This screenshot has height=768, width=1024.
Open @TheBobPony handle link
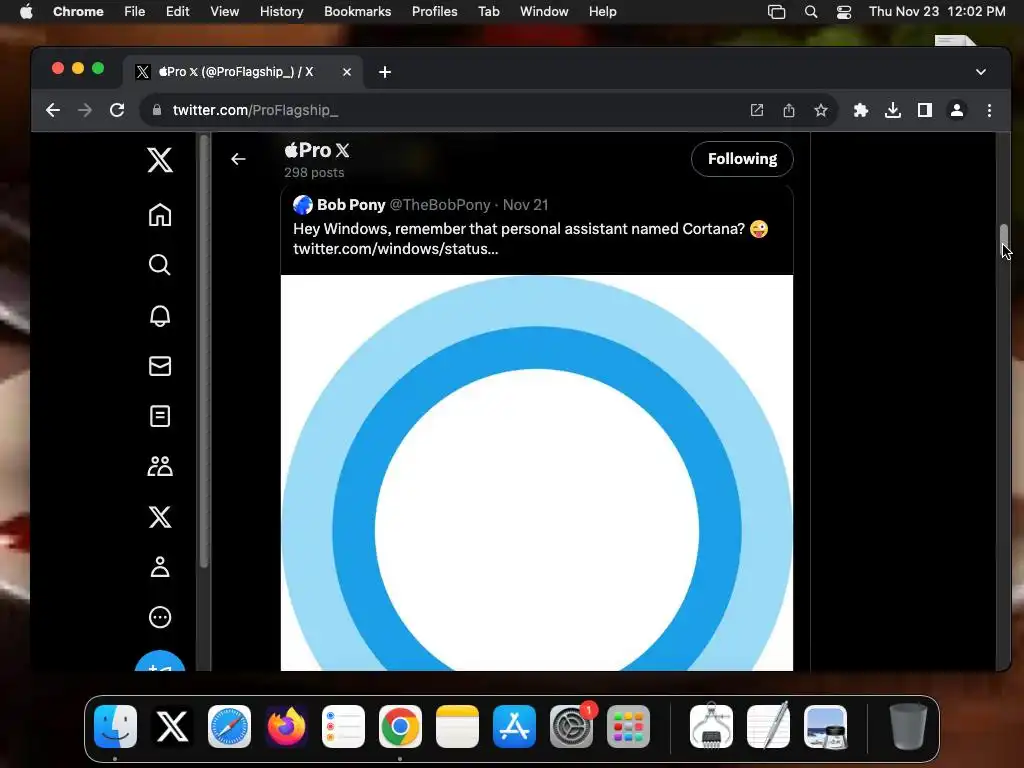click(x=440, y=204)
